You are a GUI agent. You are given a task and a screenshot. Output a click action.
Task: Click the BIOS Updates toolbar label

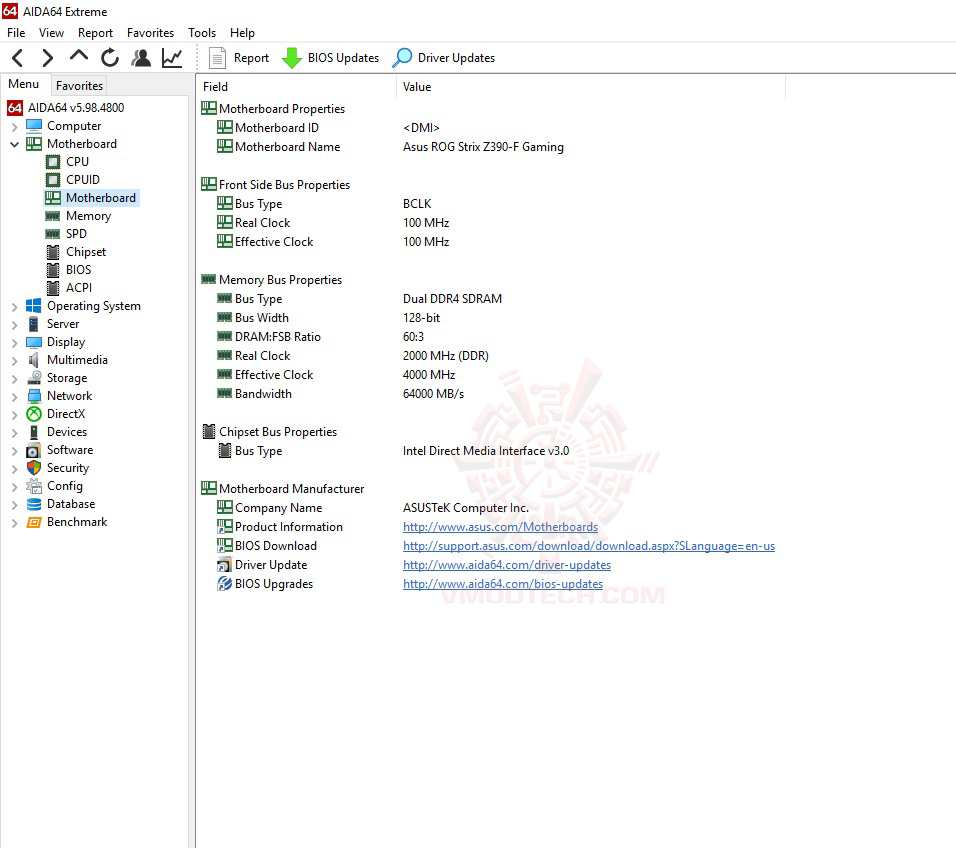343,58
